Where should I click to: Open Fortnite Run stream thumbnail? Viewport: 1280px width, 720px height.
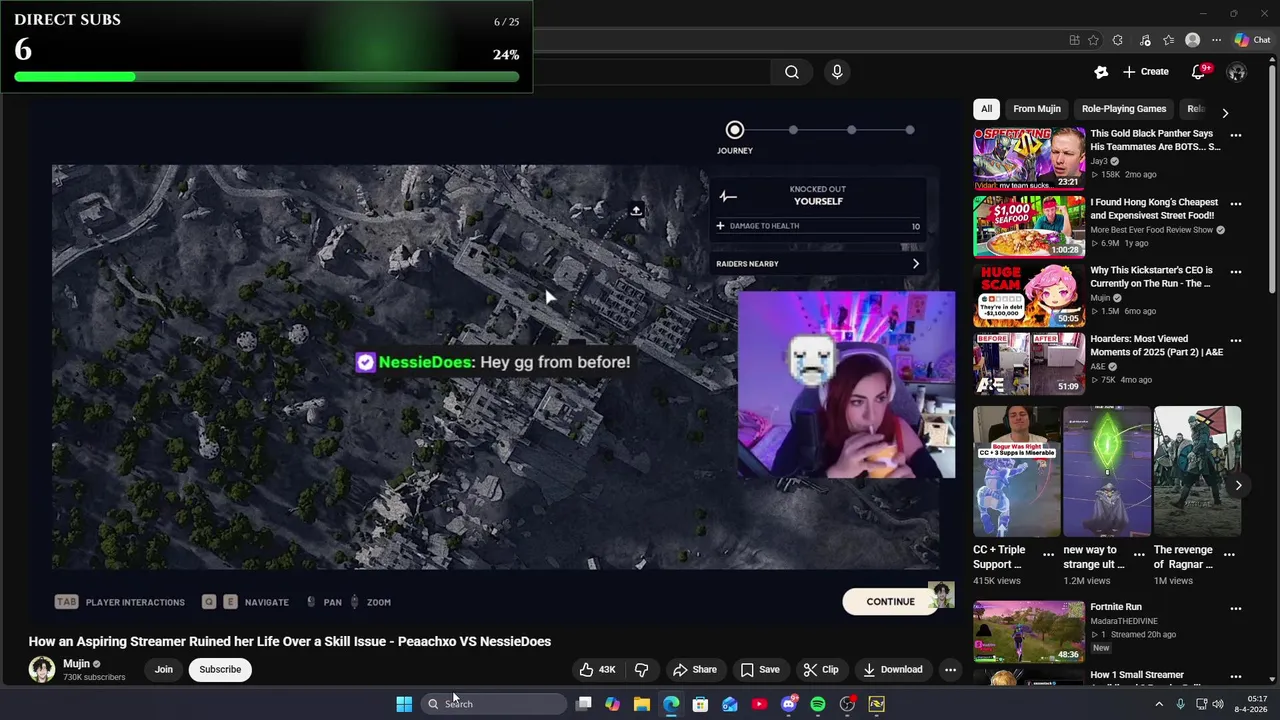tap(1029, 631)
